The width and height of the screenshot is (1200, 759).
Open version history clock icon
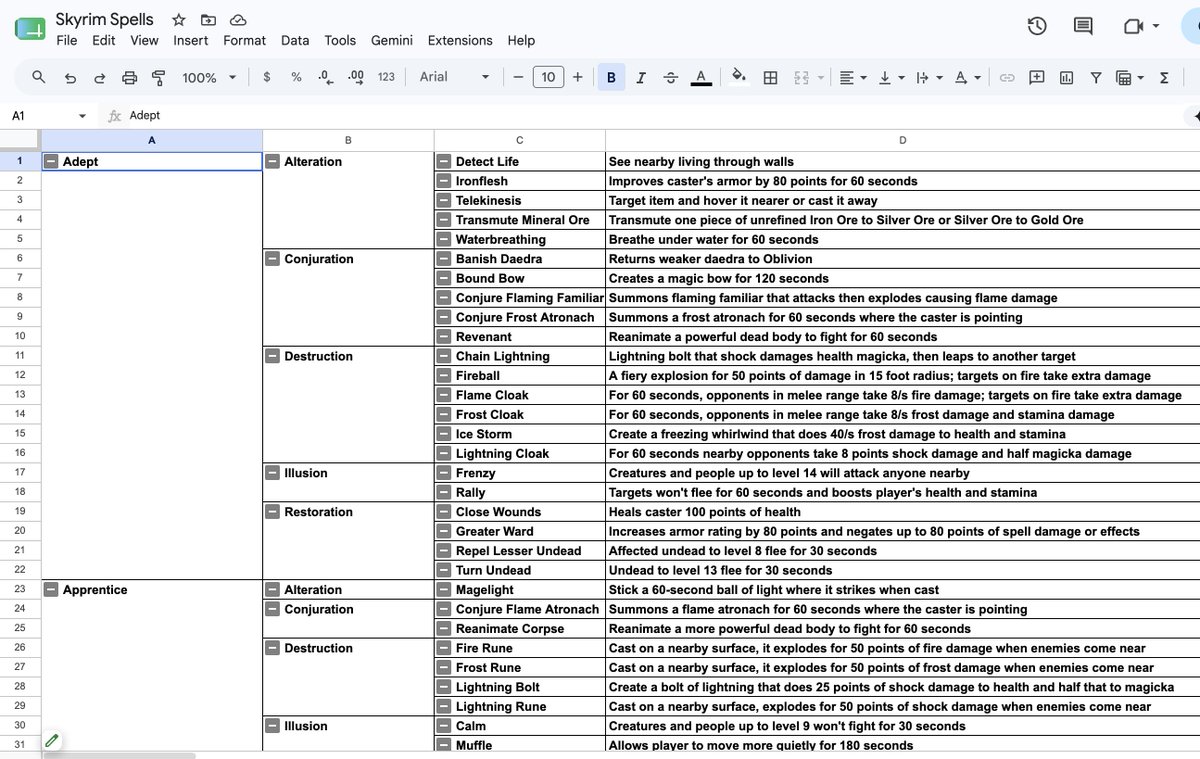1037,26
